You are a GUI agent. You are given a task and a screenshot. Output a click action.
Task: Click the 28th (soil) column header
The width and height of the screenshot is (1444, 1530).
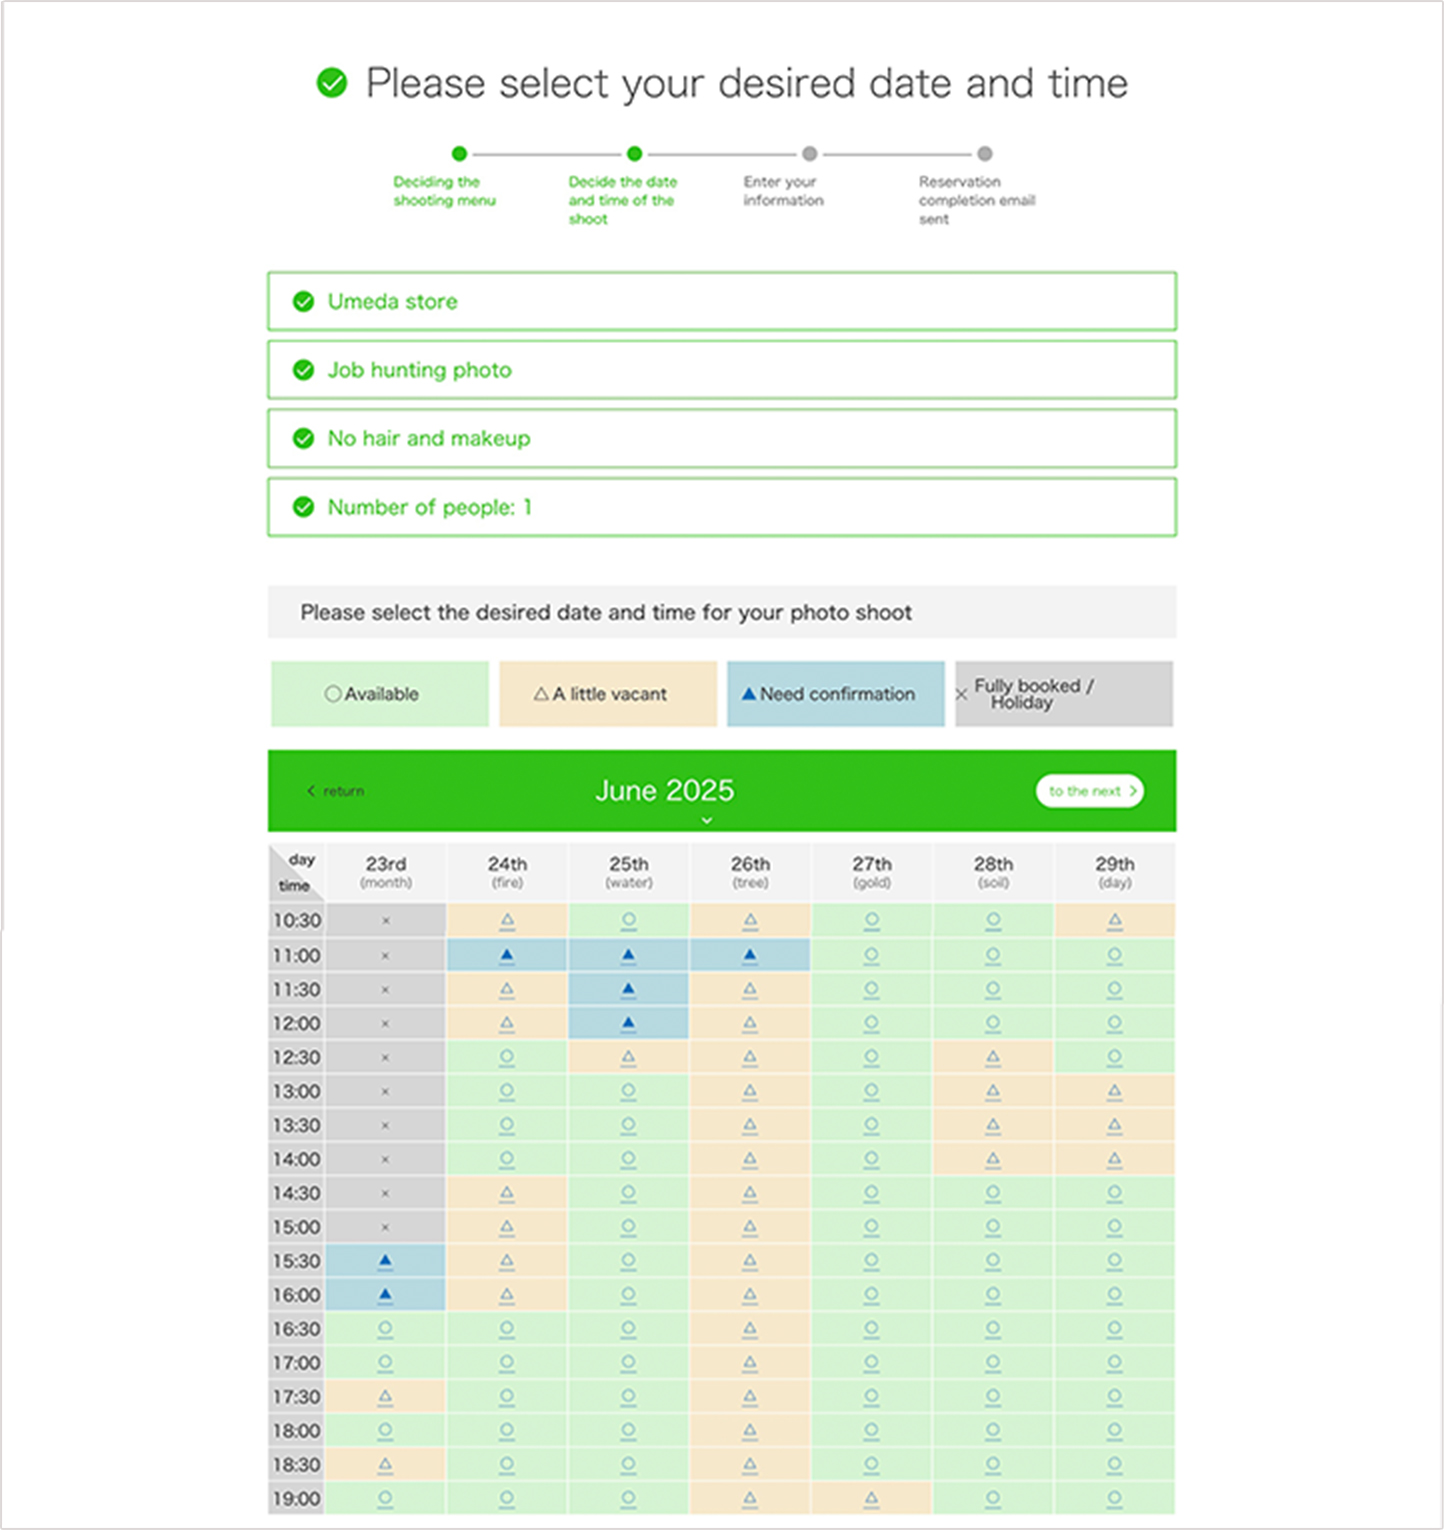(992, 872)
